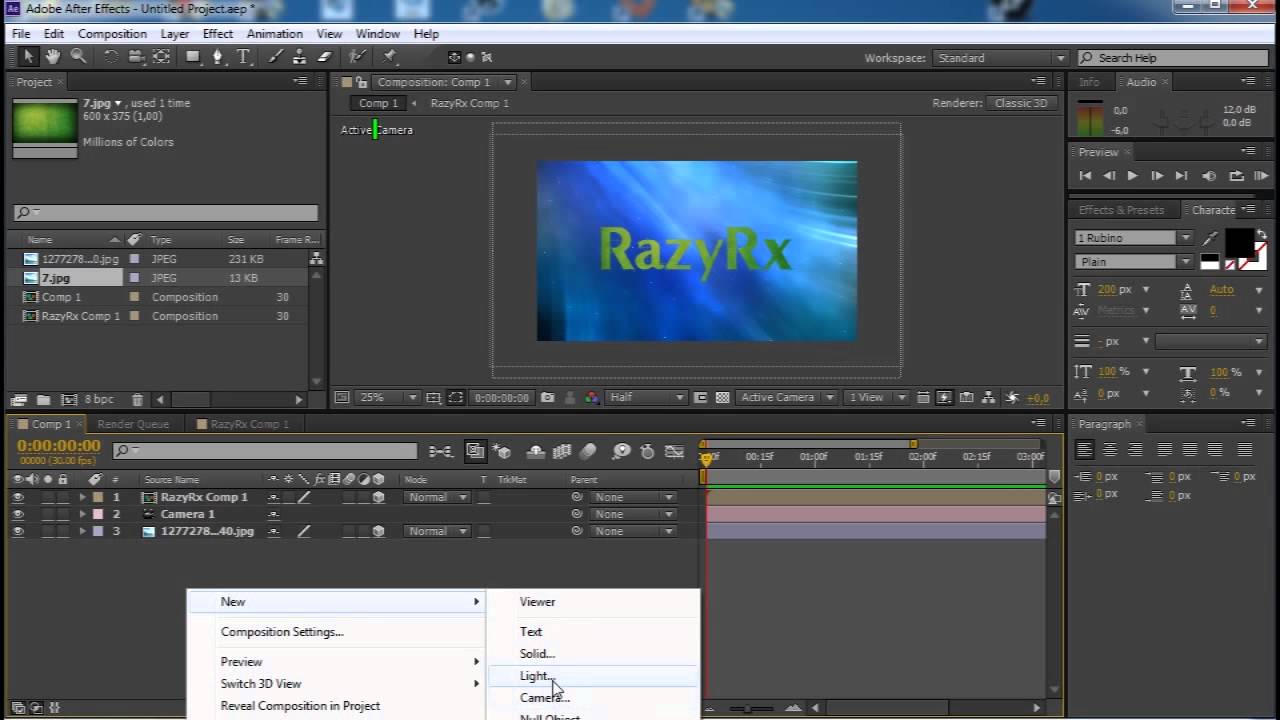Open the 25% magnification dropdown
1280x720 pixels.
(x=387, y=397)
